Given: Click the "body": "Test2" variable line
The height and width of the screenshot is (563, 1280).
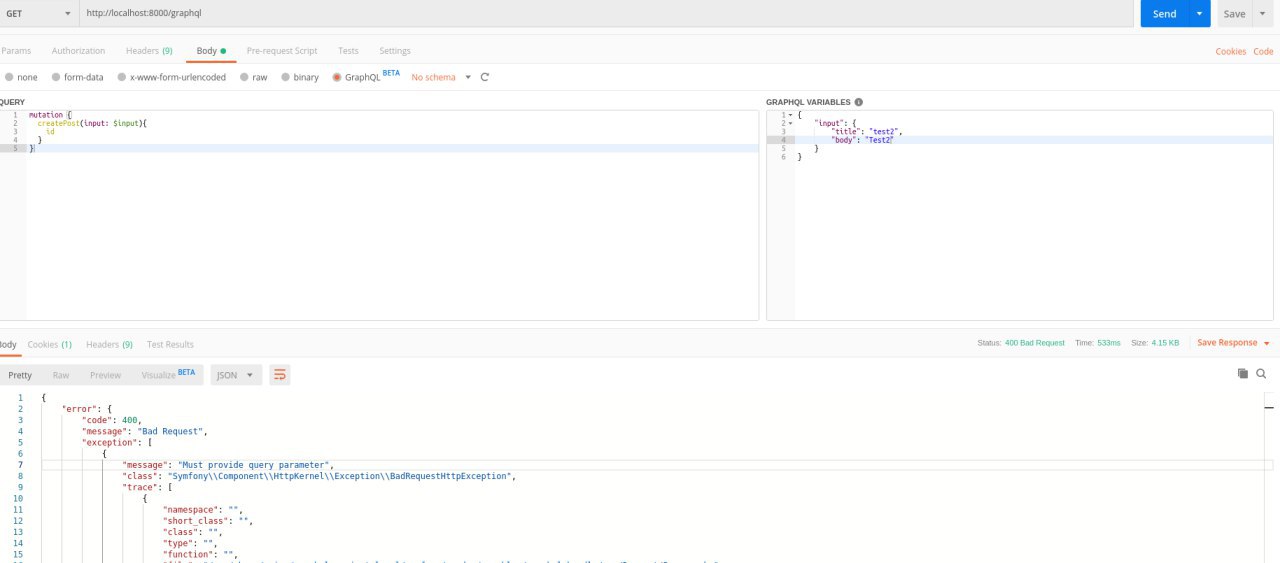Looking at the screenshot, I should point(861,140).
